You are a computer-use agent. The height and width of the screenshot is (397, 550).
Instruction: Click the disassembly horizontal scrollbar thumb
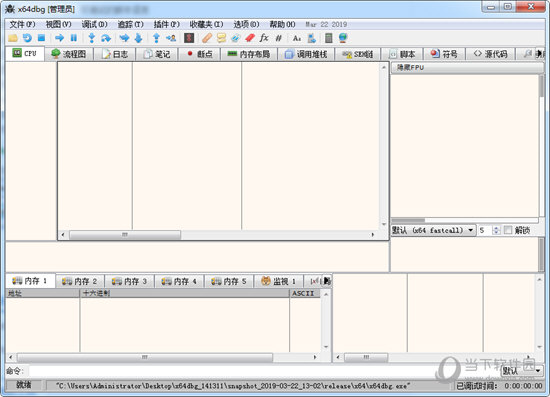tap(125, 235)
